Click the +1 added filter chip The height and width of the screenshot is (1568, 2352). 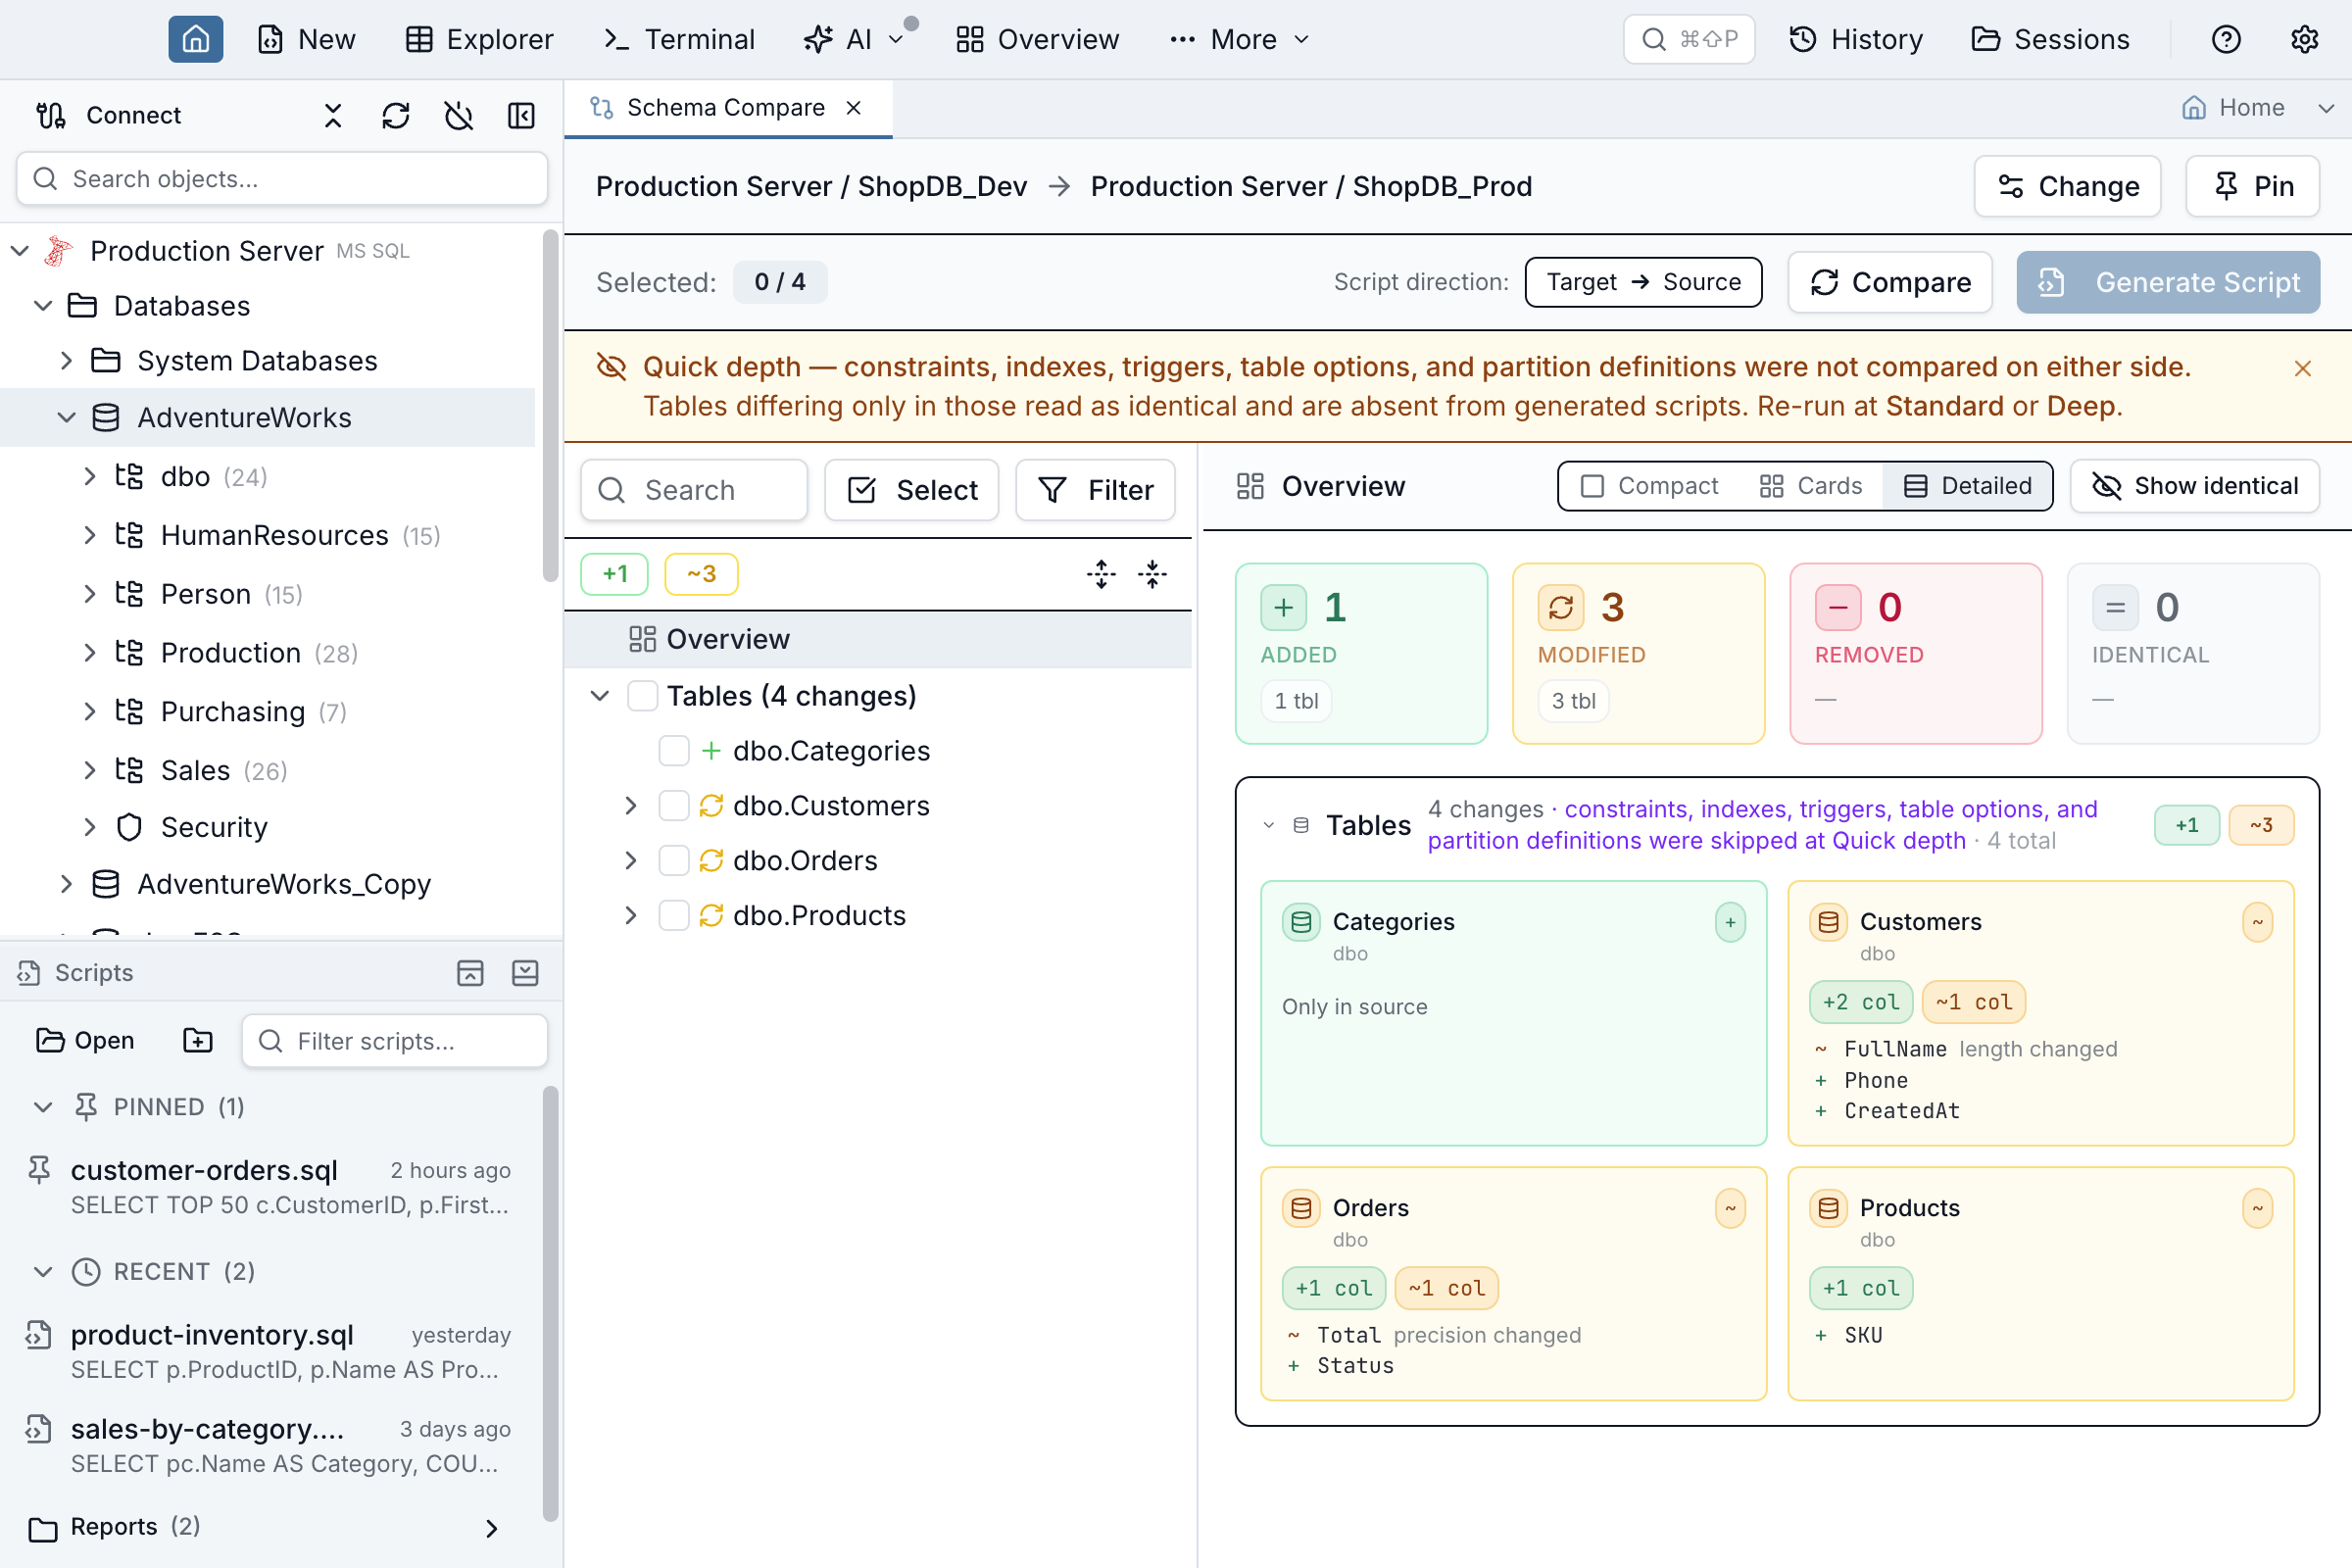tap(615, 574)
